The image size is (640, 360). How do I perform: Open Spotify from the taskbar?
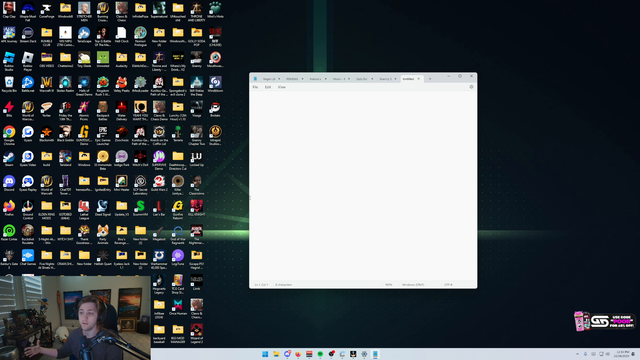point(320,354)
